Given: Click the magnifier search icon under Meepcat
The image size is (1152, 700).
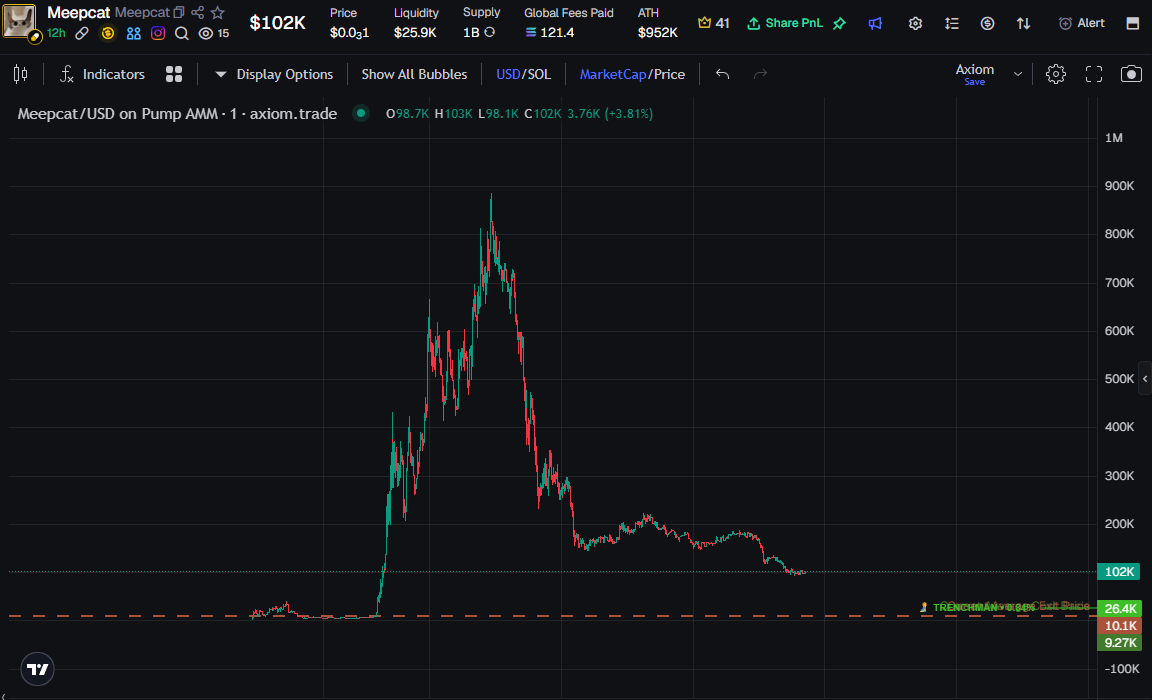Looking at the screenshot, I should pos(181,33).
